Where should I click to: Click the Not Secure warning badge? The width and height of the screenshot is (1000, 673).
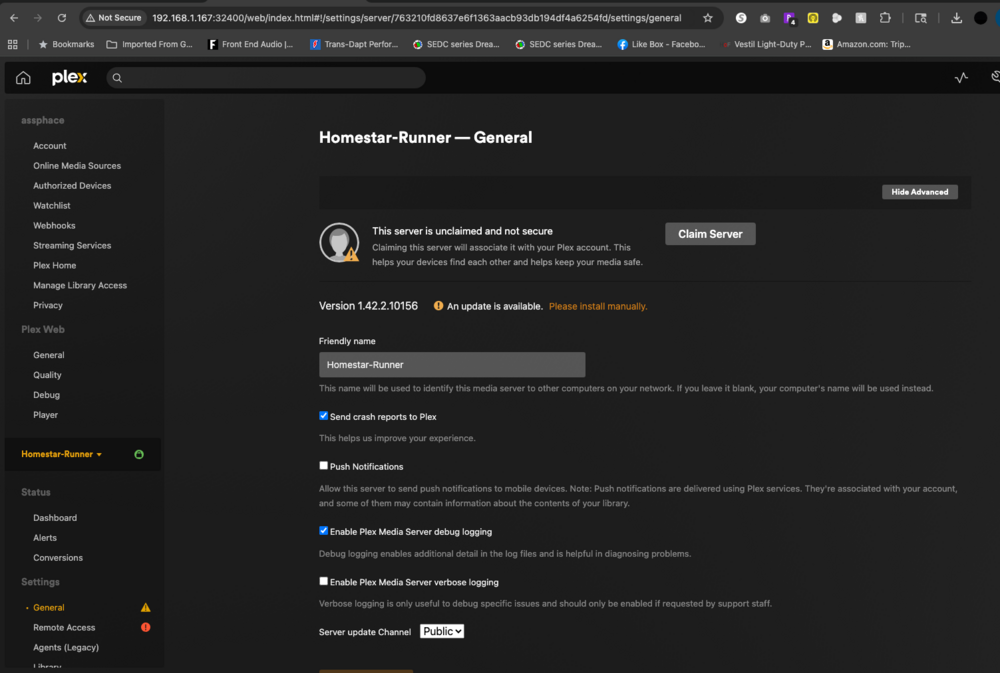coord(114,18)
